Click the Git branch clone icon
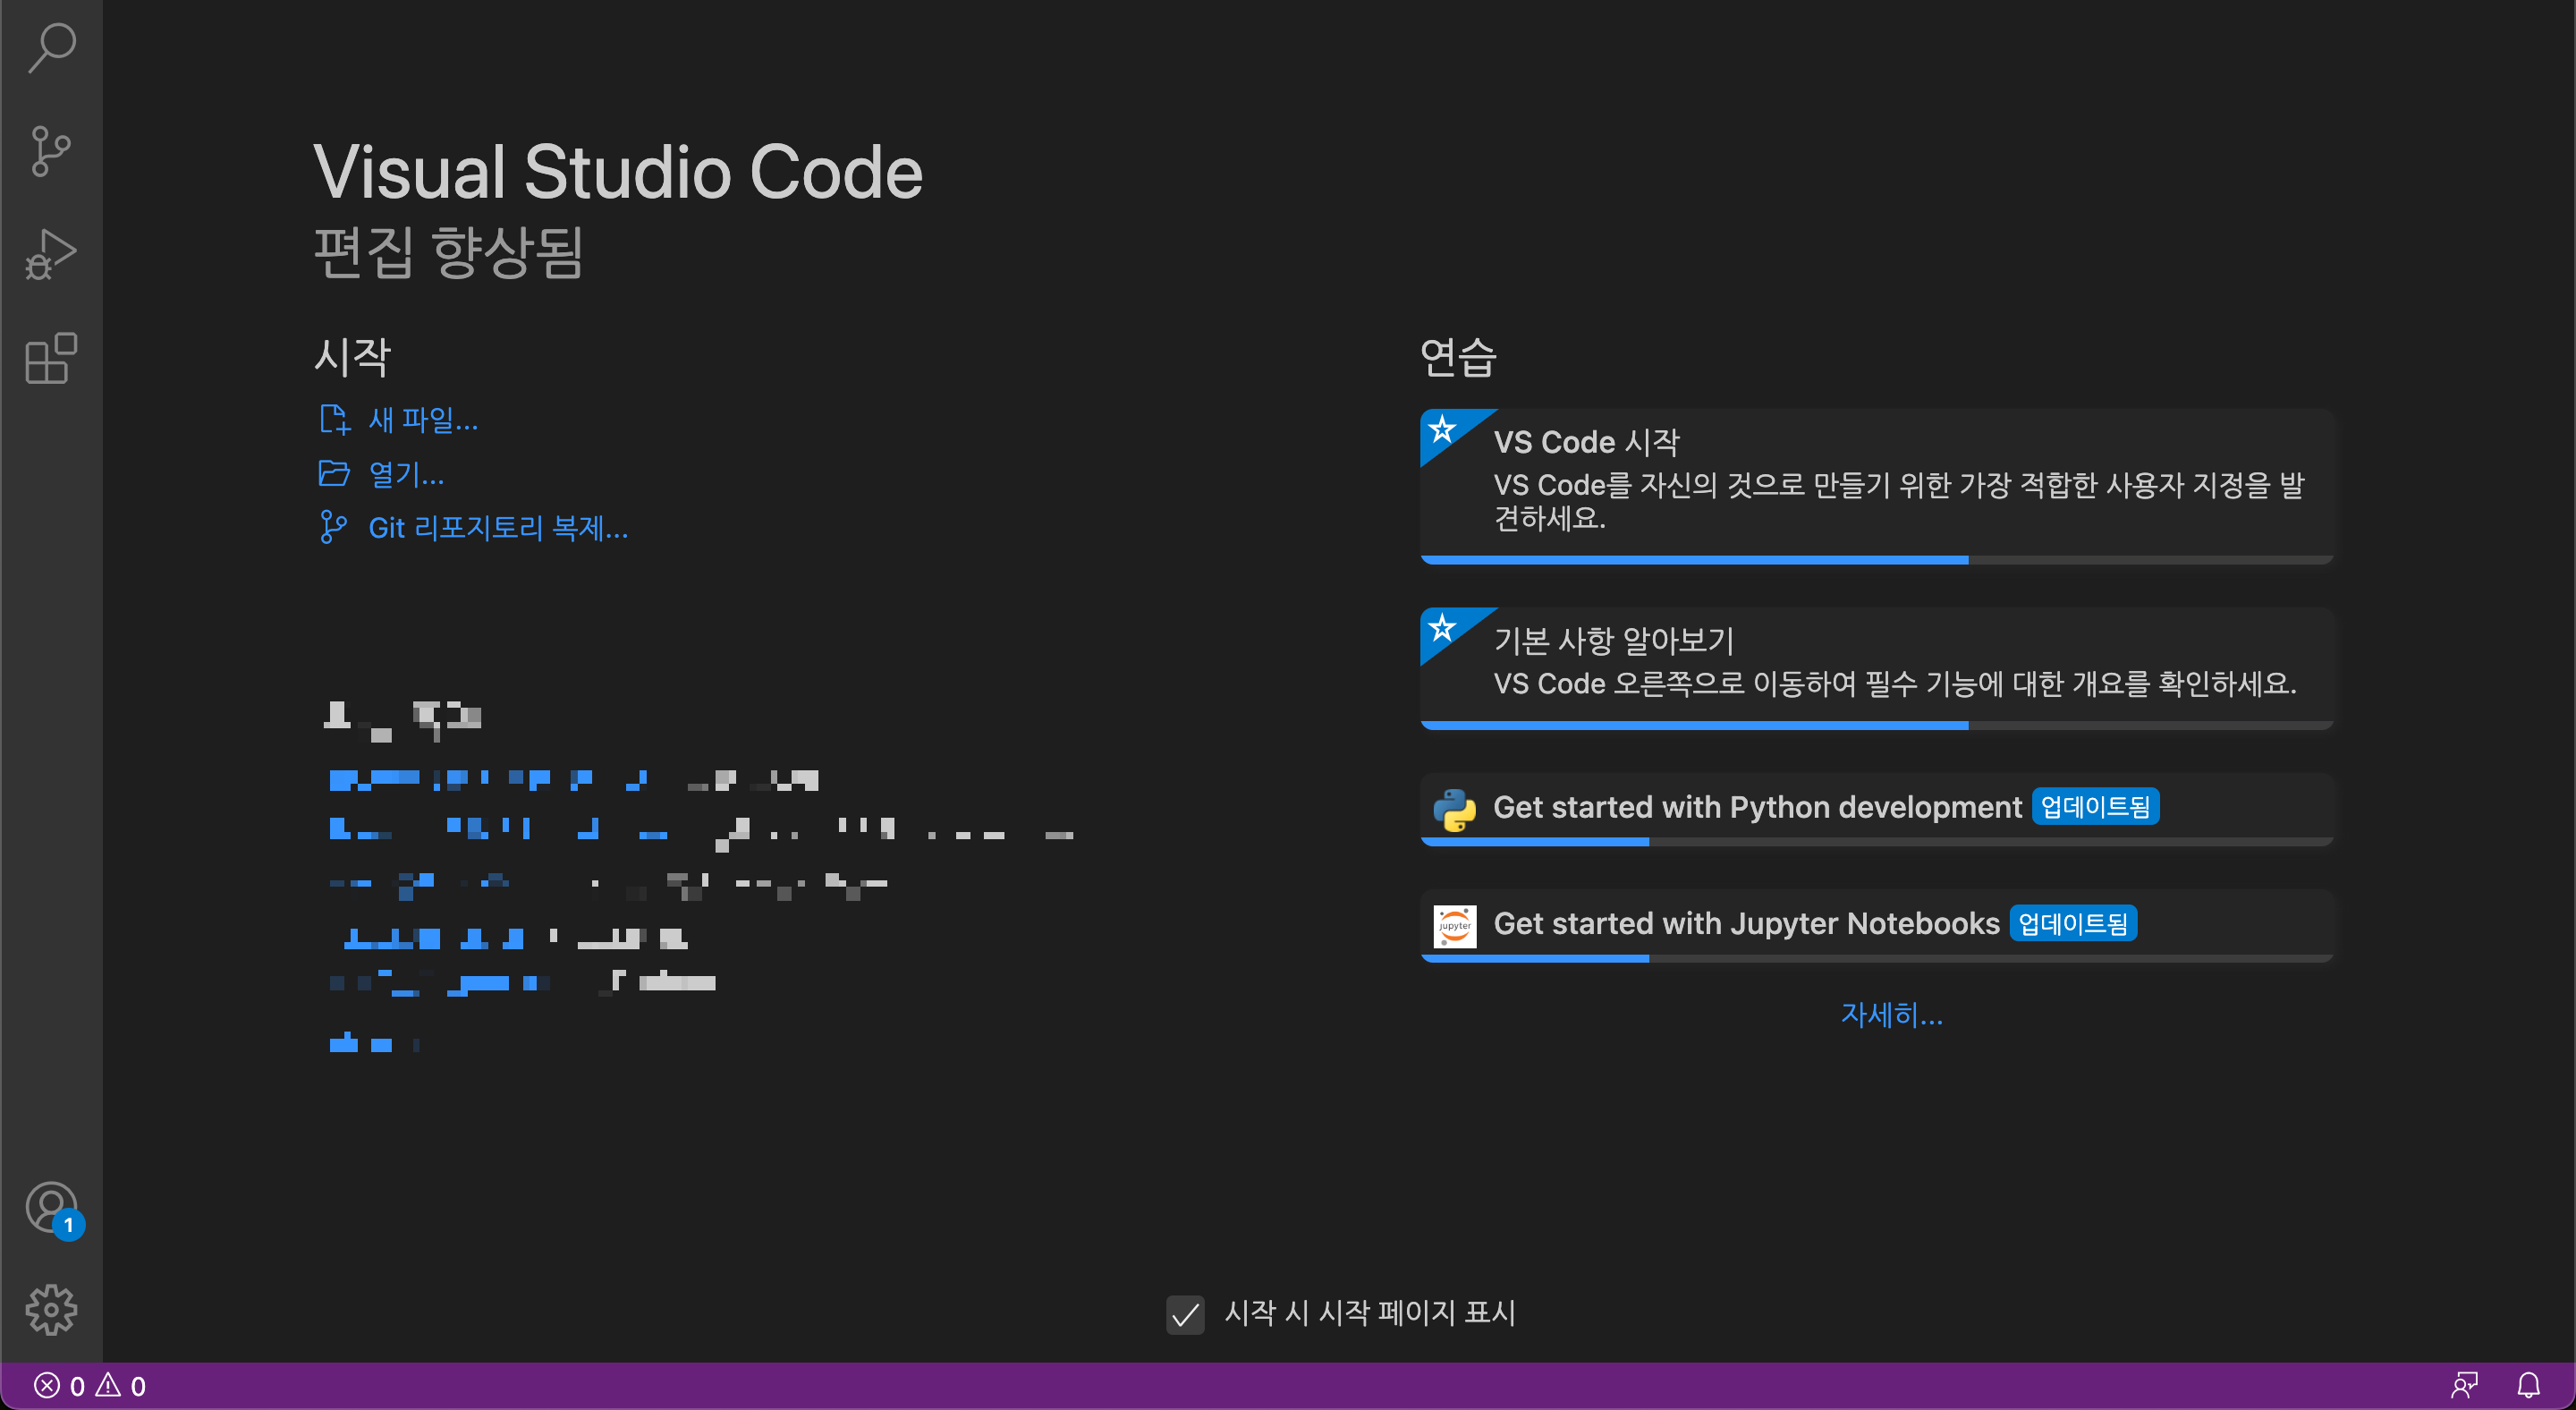Screen dimensions: 2576x1410 coord(334,527)
